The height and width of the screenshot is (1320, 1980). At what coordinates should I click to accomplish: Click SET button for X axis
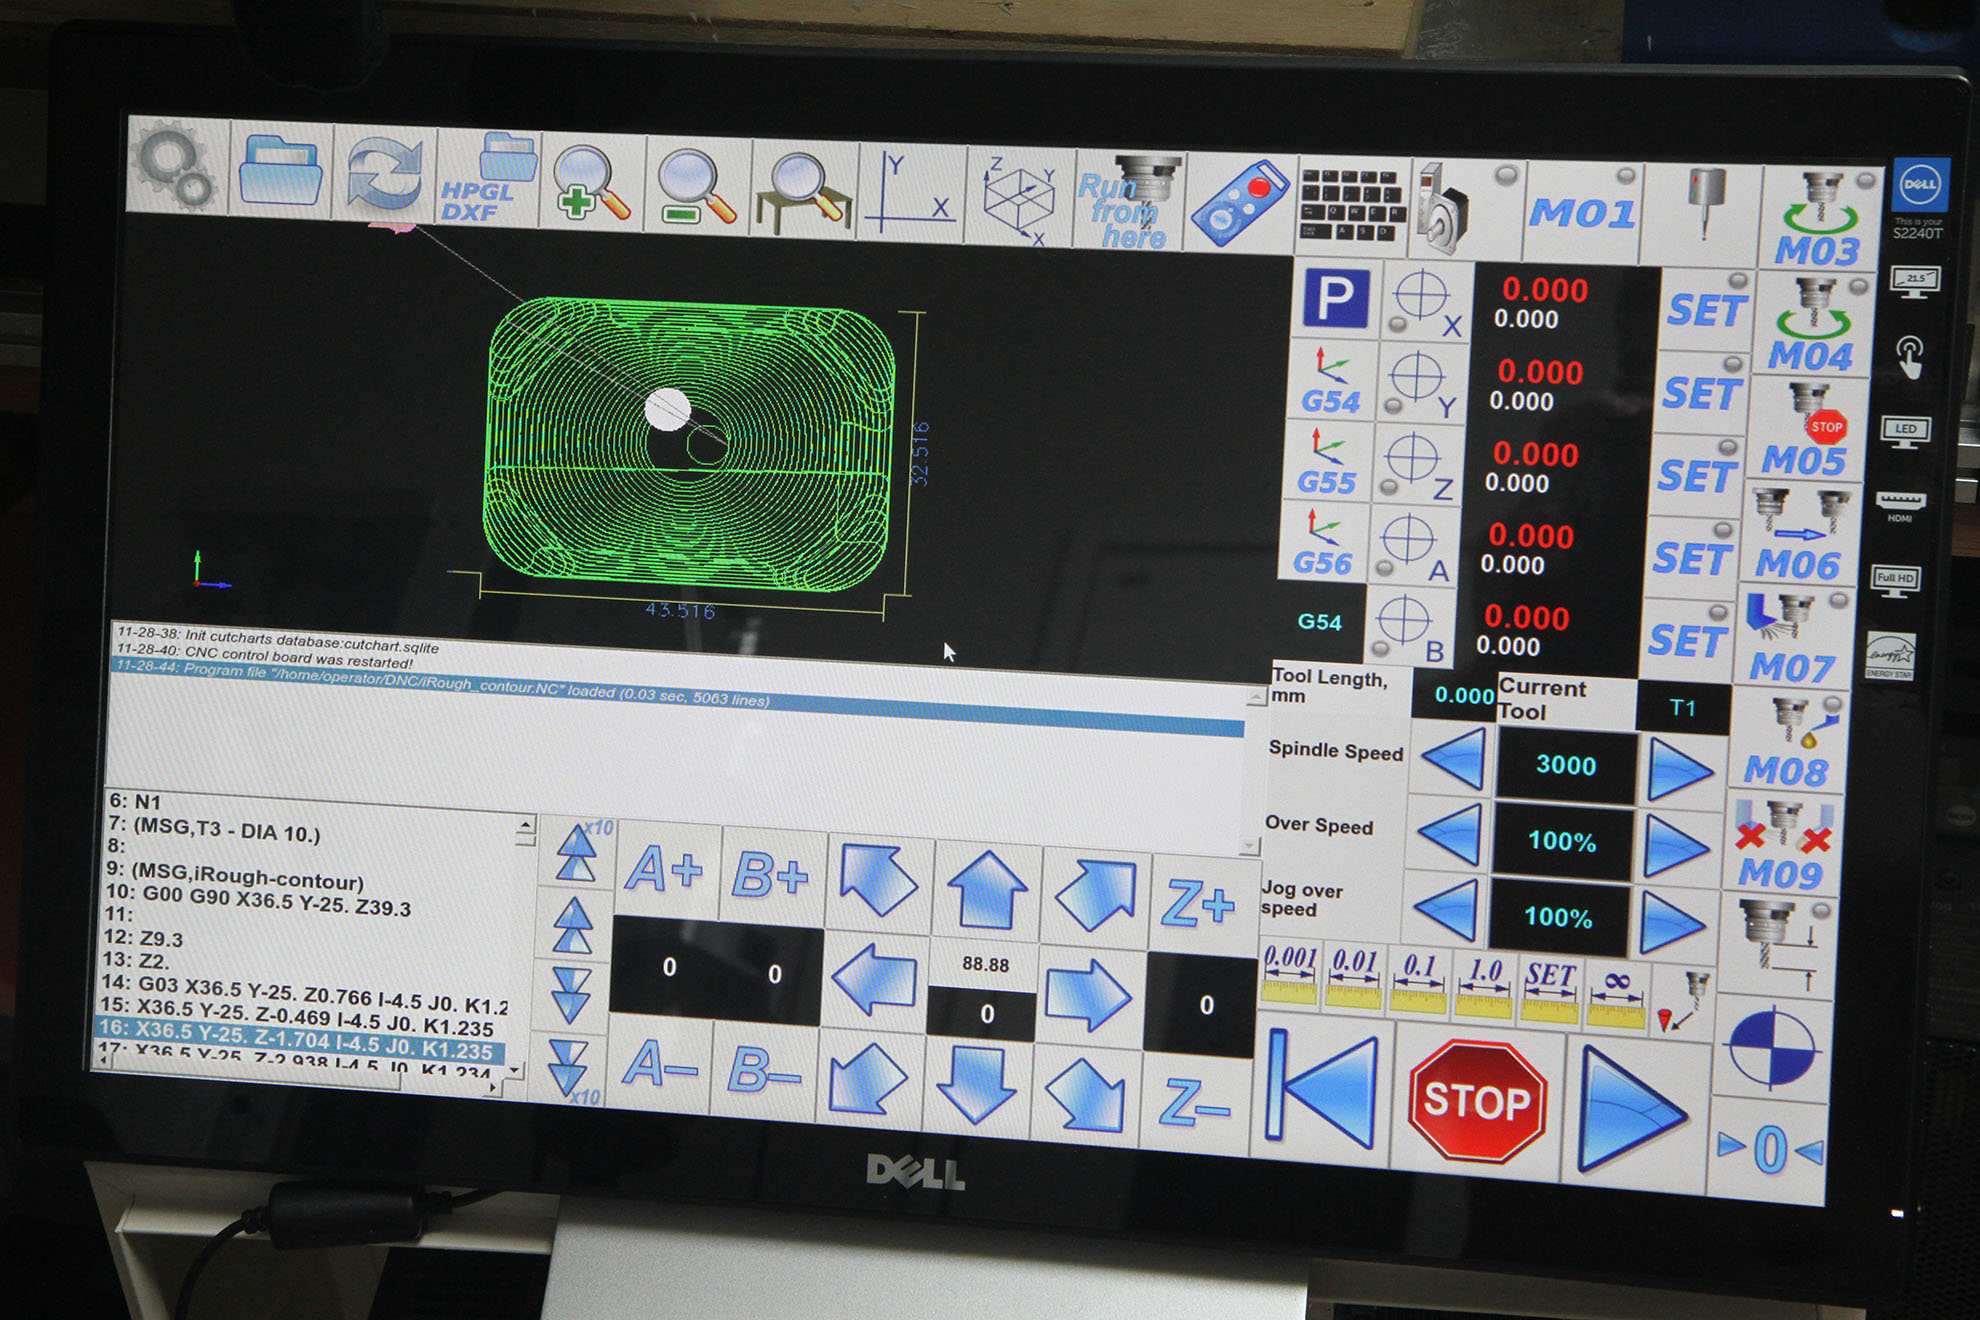(1706, 311)
